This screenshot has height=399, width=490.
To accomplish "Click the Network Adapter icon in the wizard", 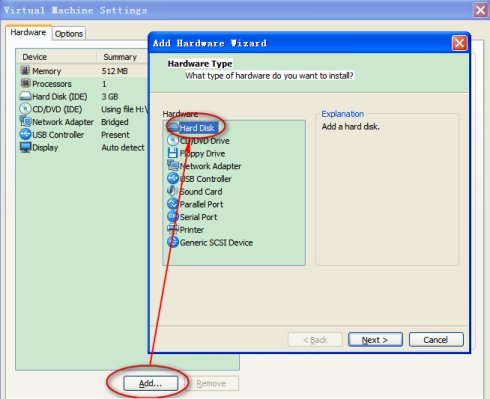I will [x=173, y=165].
